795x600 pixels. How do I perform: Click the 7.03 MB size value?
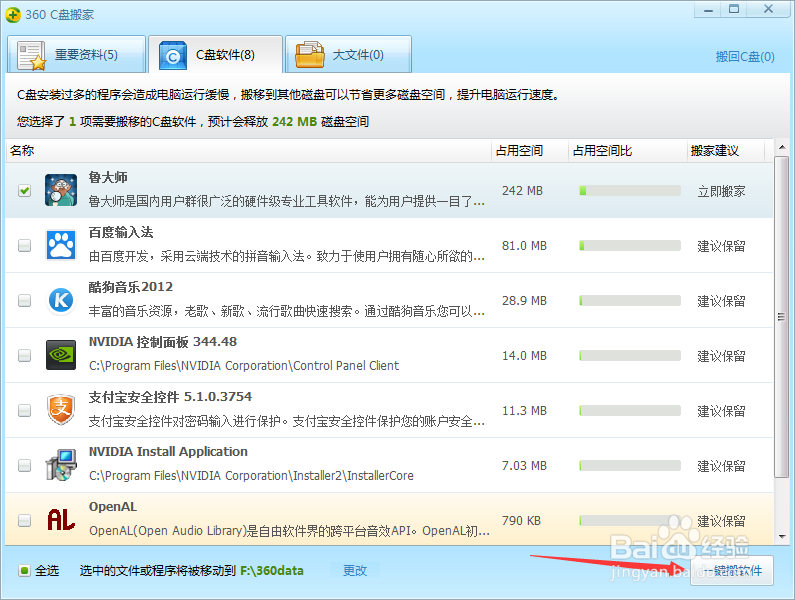click(524, 465)
